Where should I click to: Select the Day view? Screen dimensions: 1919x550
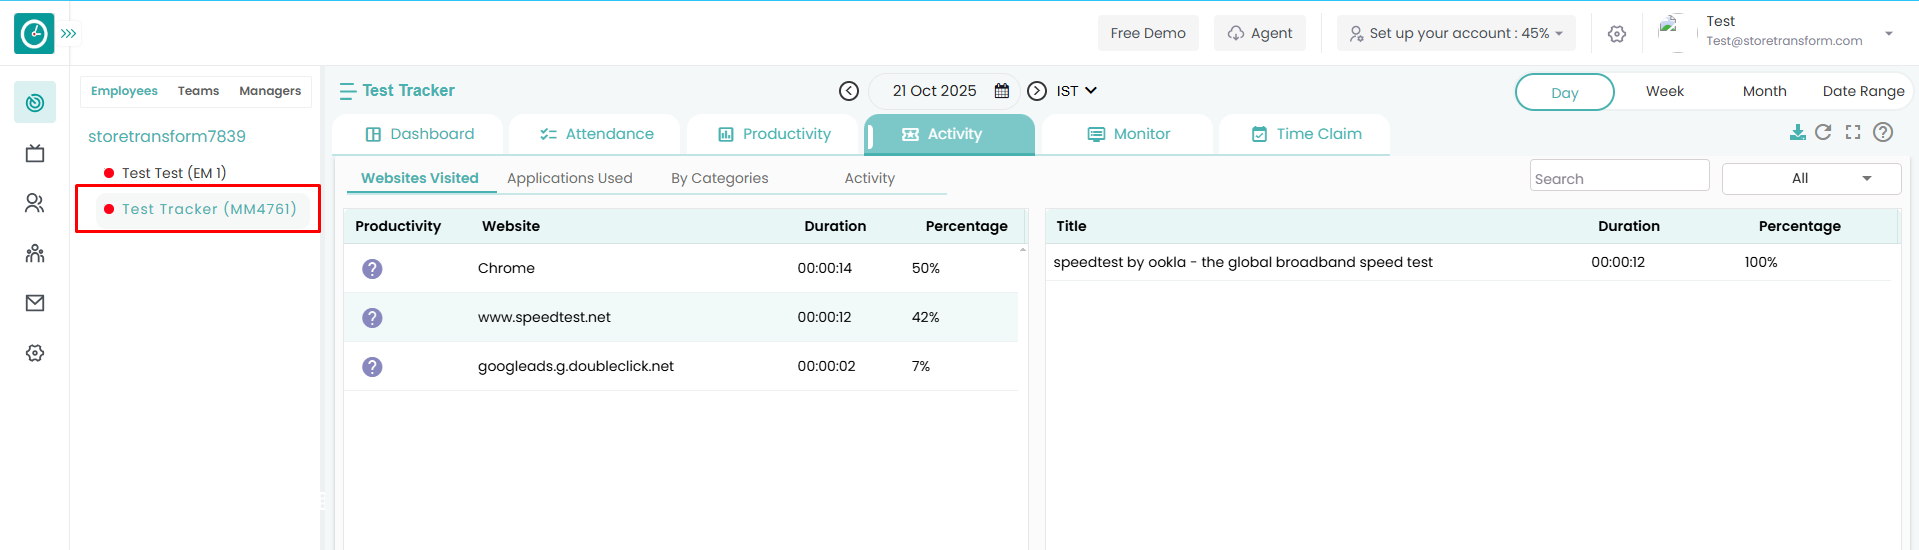[1564, 92]
